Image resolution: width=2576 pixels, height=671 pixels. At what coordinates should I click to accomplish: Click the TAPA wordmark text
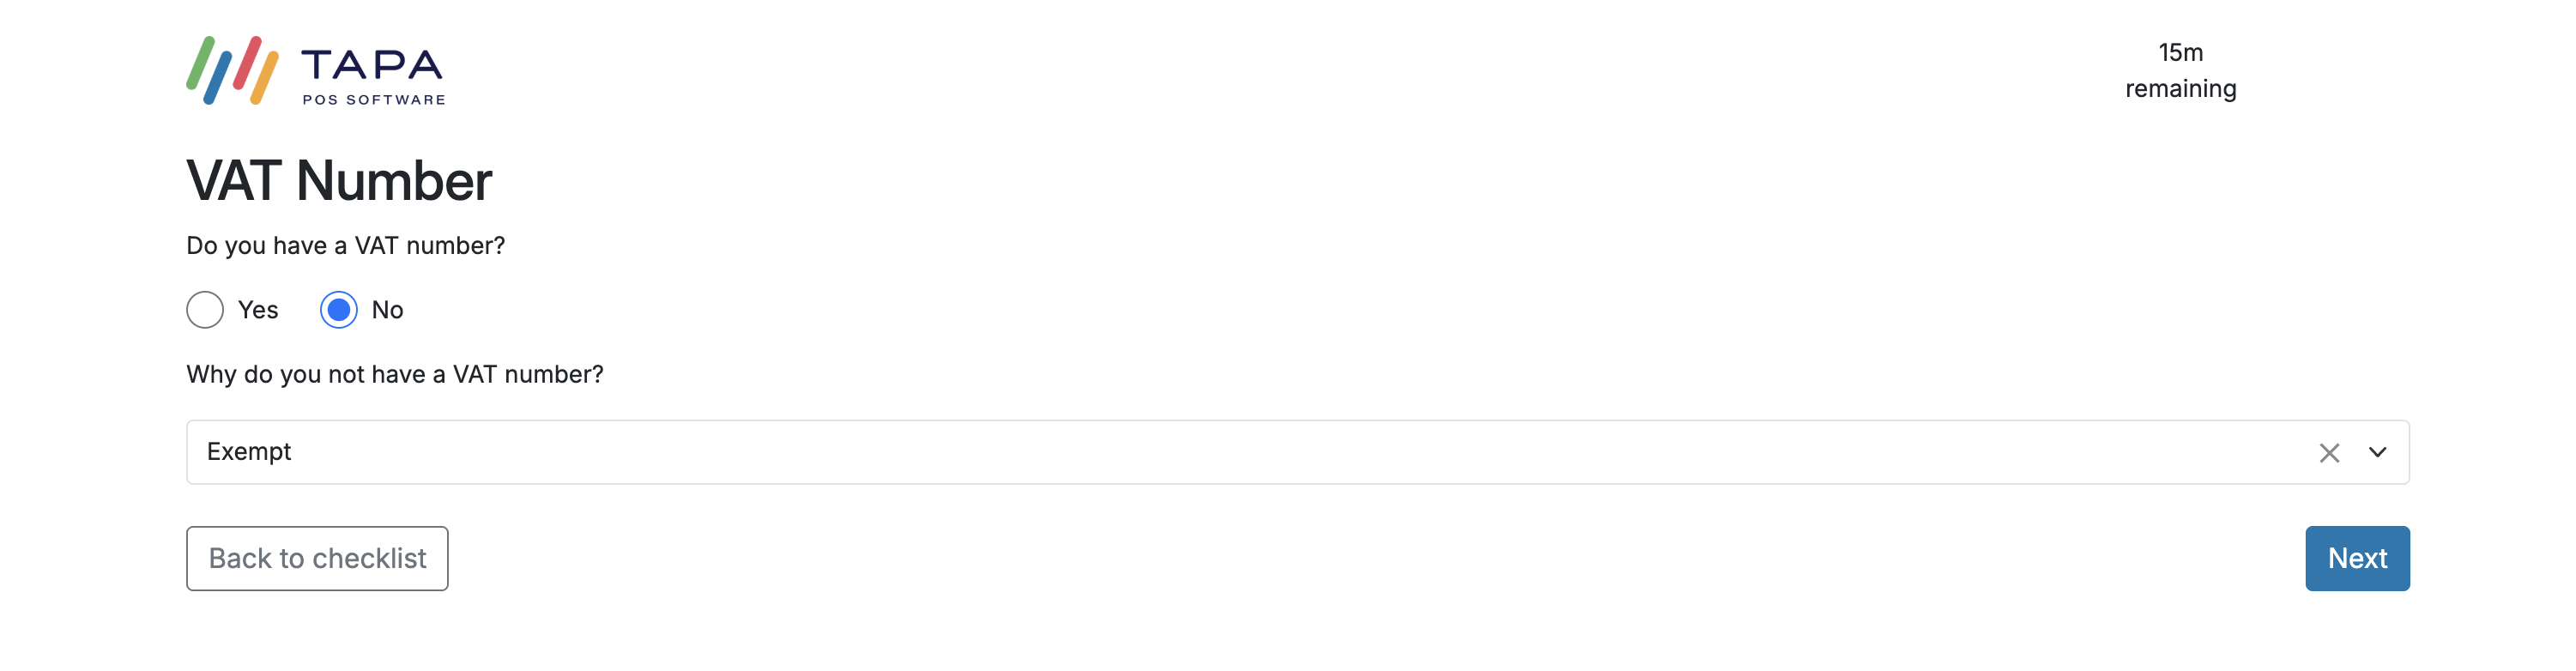372,65
